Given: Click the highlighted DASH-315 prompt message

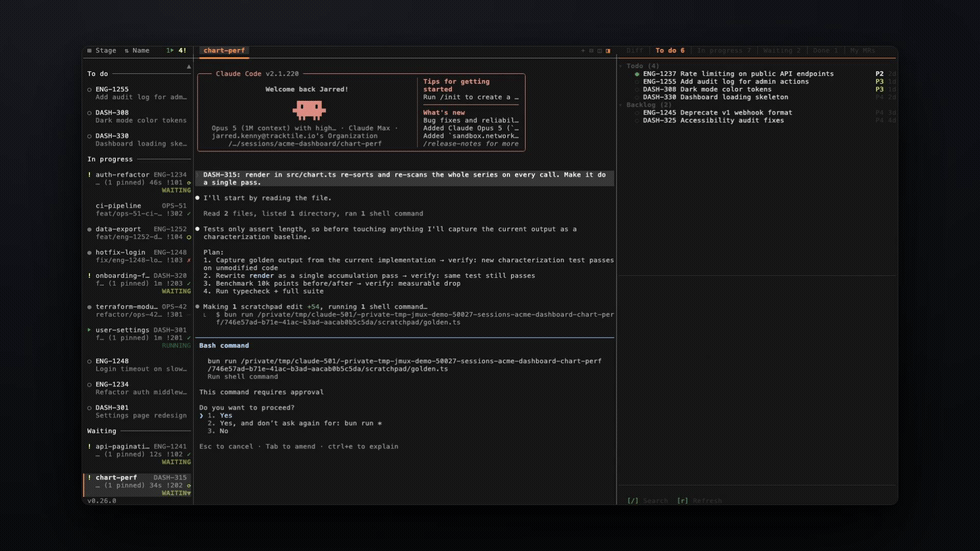Looking at the screenshot, I should coord(405,179).
